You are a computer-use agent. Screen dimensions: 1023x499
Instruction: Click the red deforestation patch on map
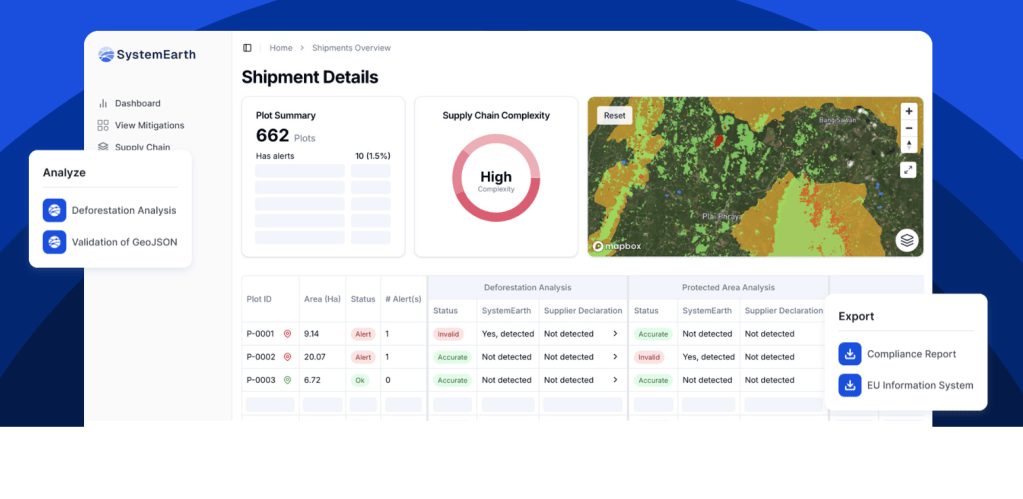[718, 140]
